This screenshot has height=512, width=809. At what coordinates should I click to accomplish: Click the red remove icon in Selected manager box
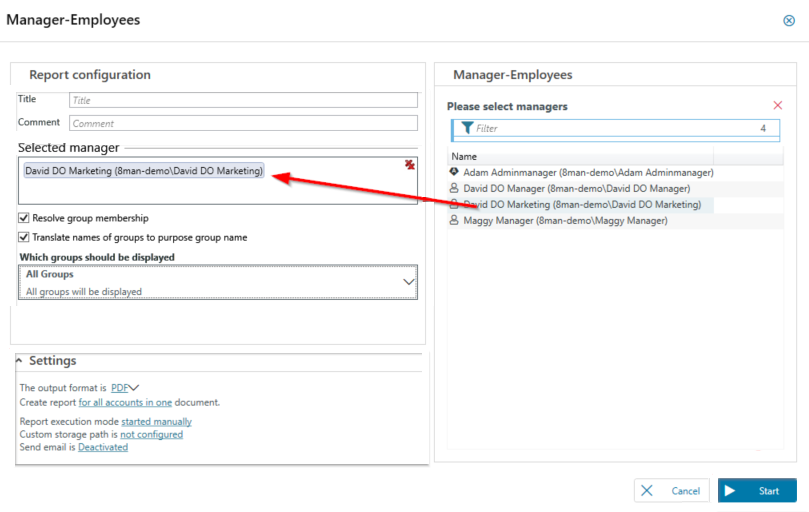click(410, 165)
